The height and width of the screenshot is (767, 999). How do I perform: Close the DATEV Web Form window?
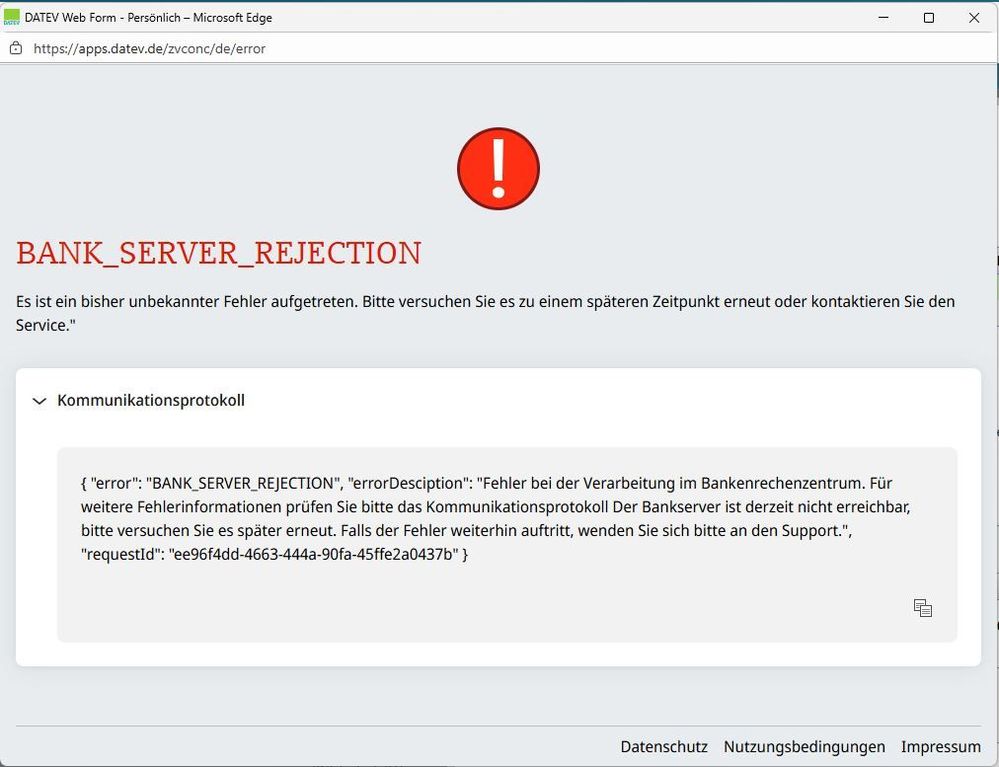(x=974, y=17)
